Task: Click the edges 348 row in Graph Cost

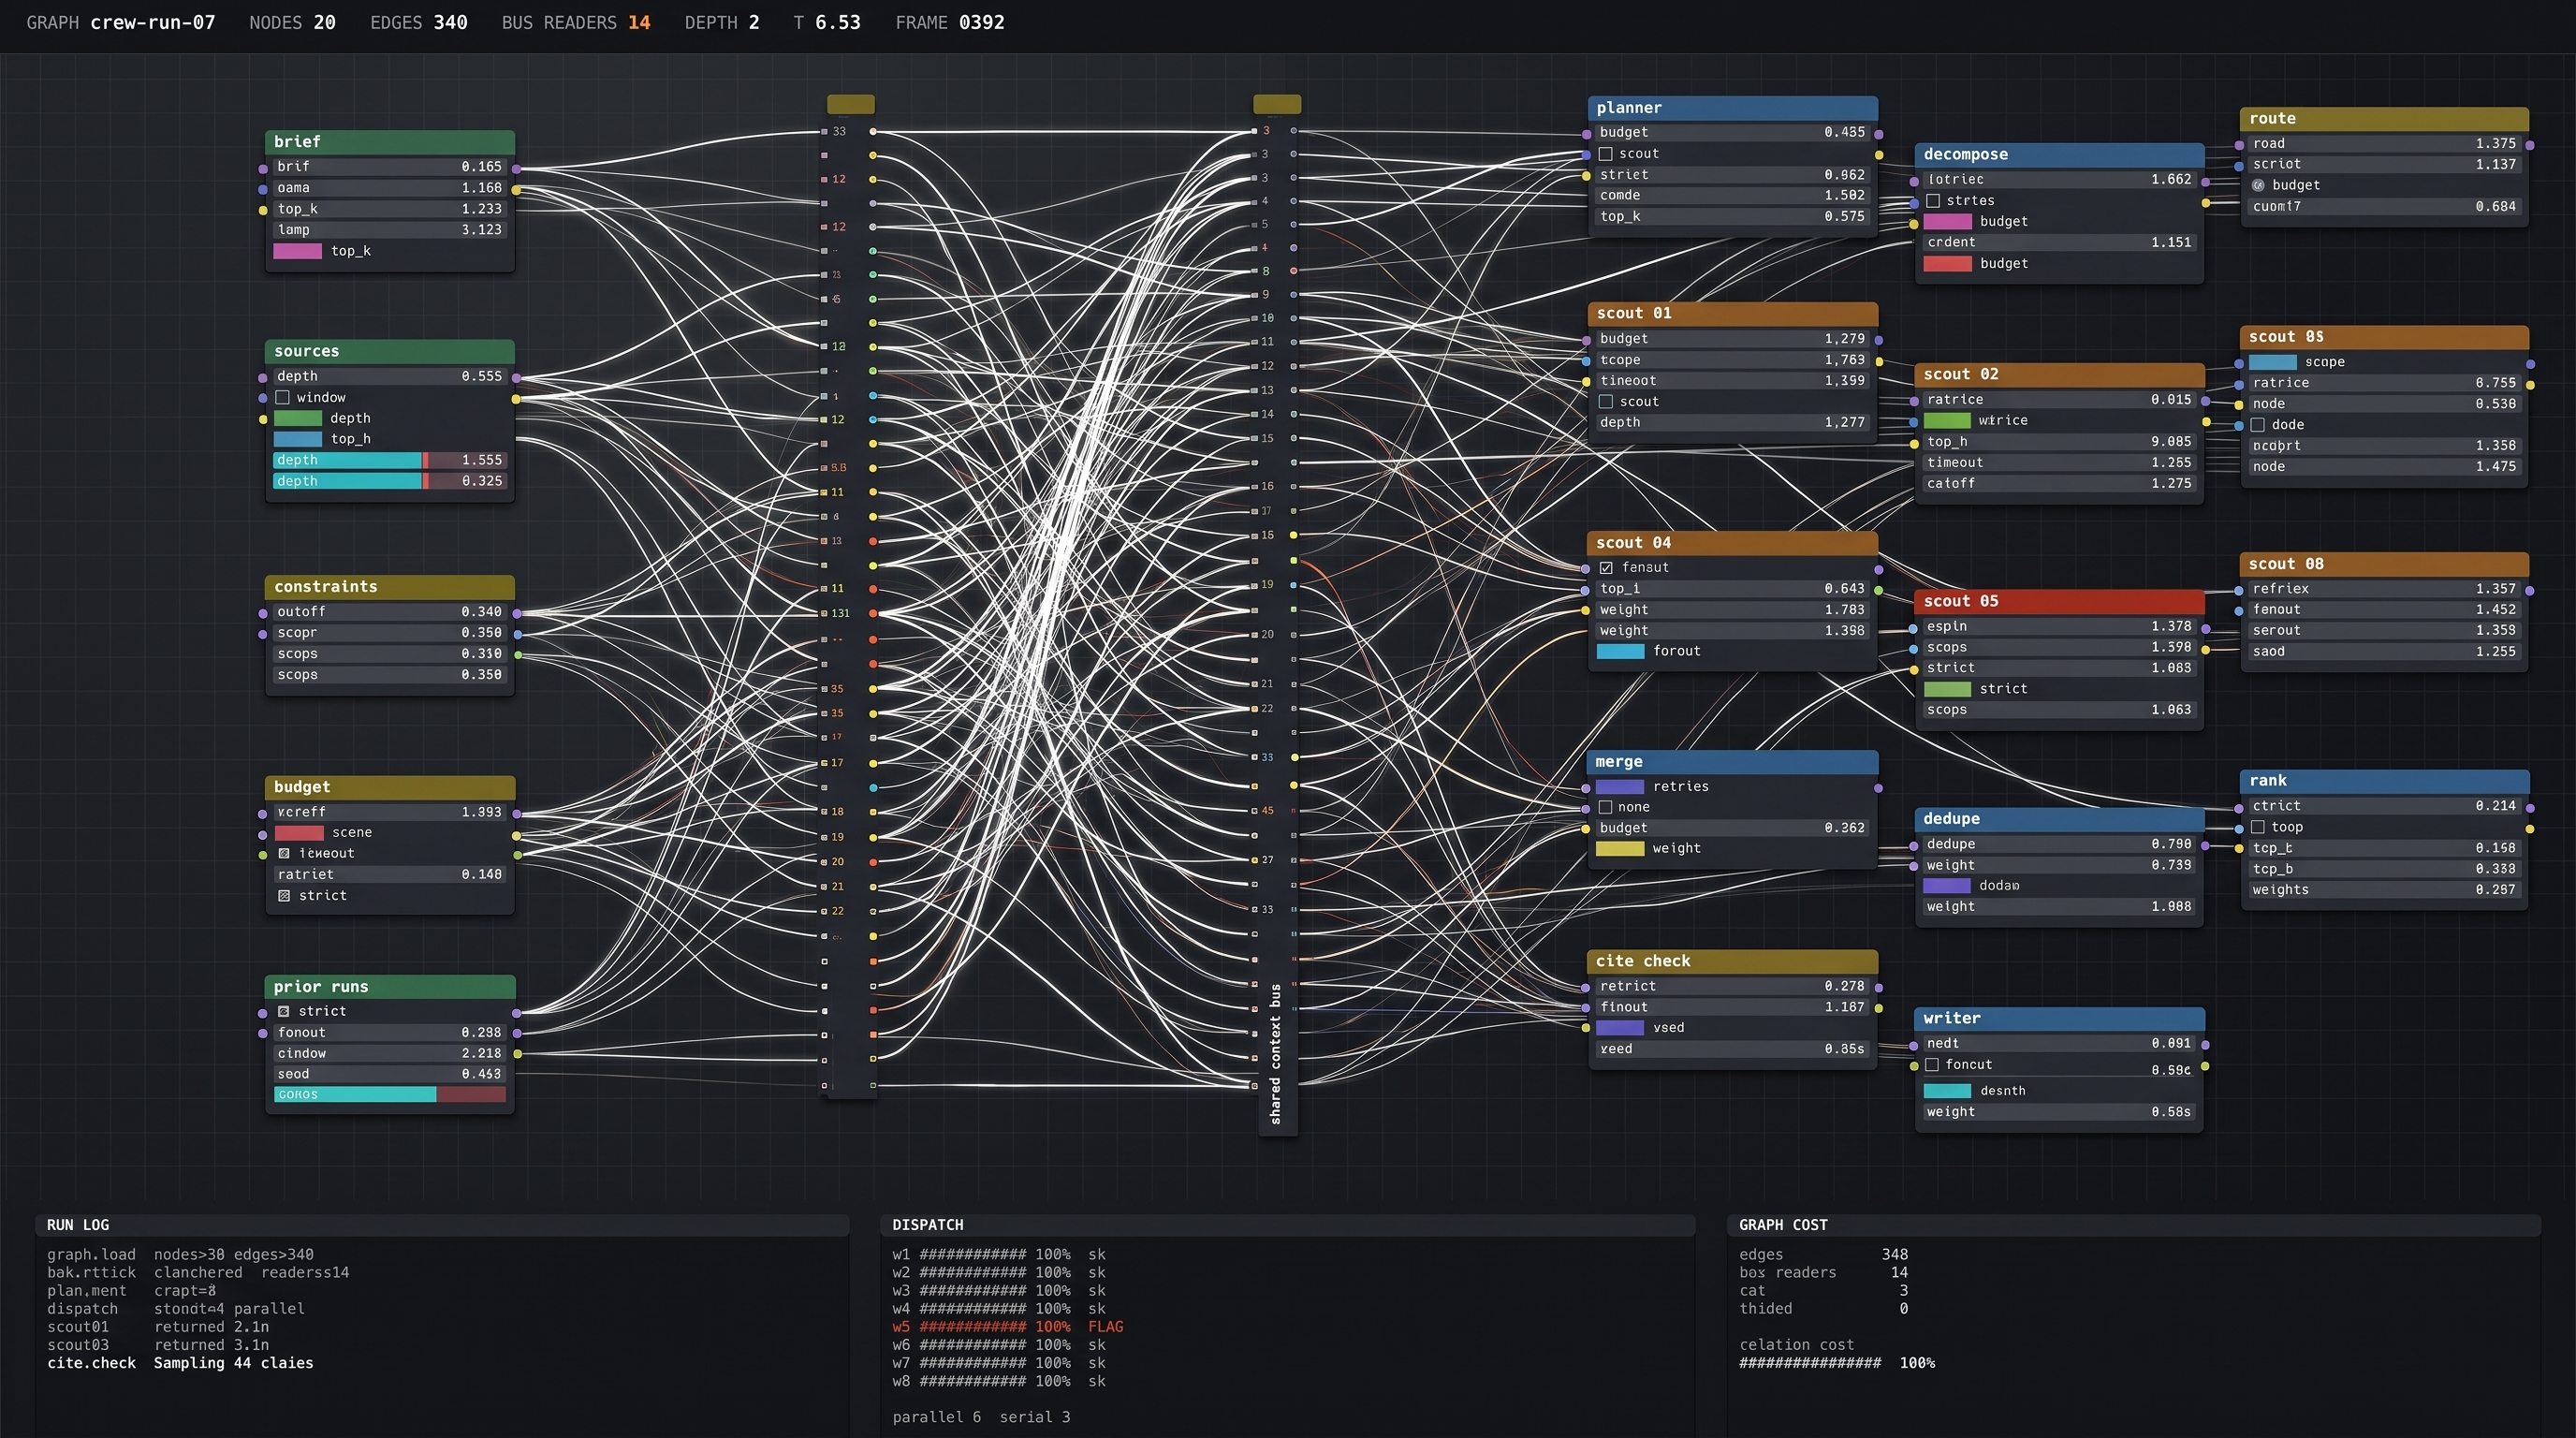Action: (1823, 1255)
